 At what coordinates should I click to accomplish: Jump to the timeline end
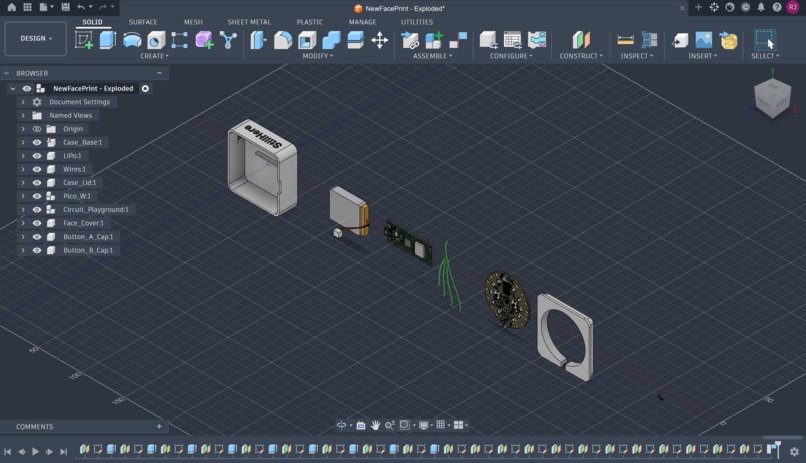point(63,451)
